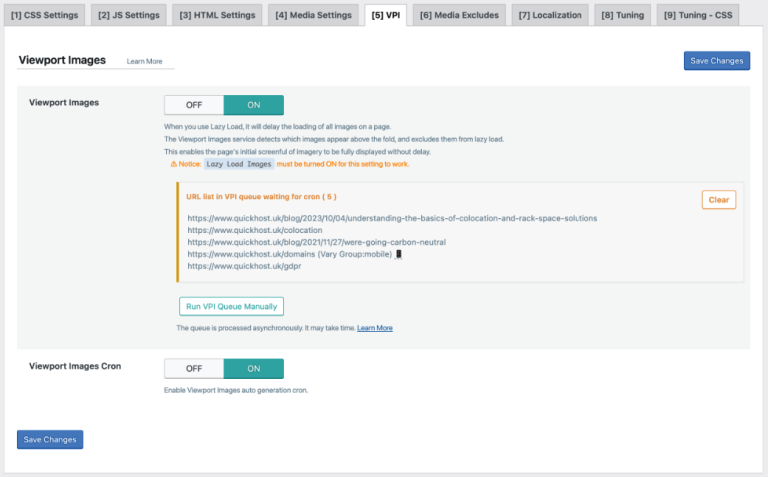The width and height of the screenshot is (768, 477).
Task: Switch to the [7] Localization tab
Action: coord(550,15)
